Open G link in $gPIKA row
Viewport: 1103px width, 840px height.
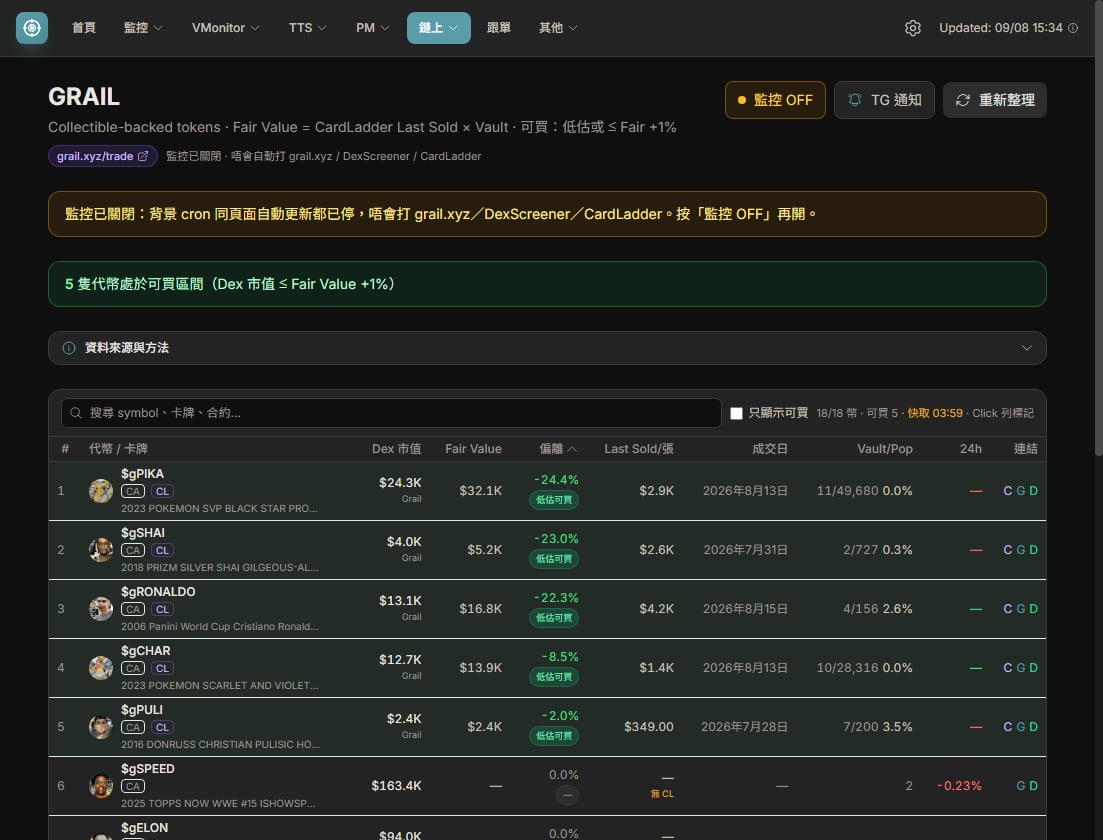point(1021,490)
